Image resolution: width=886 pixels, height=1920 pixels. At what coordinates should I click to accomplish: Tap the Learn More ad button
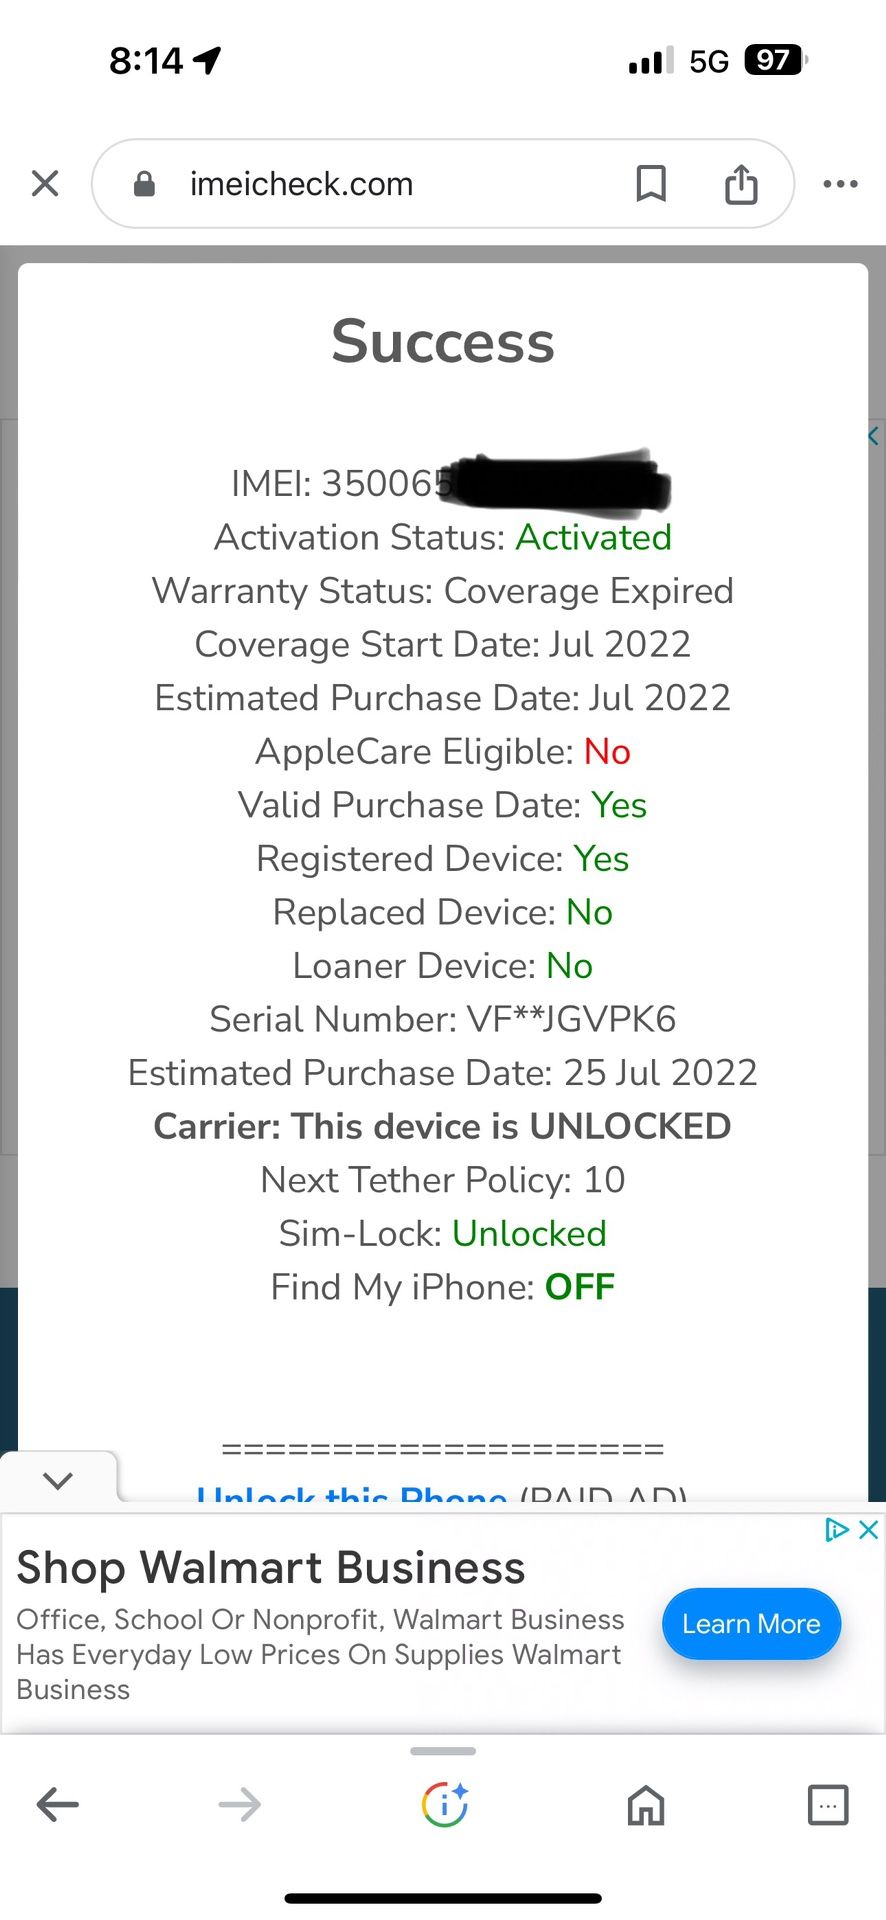click(x=751, y=1624)
